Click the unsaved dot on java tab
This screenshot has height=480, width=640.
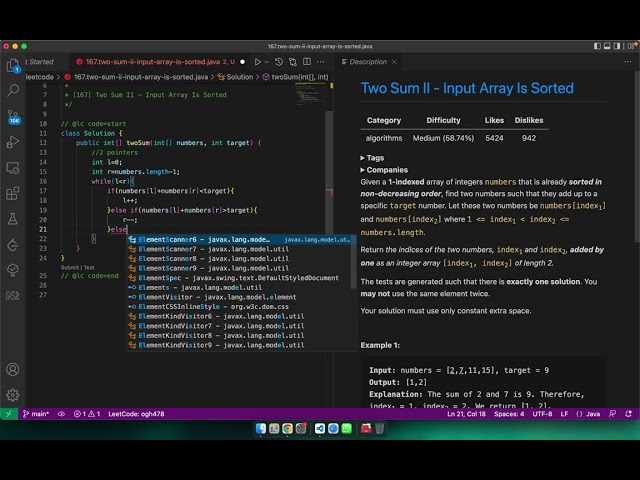242,62
